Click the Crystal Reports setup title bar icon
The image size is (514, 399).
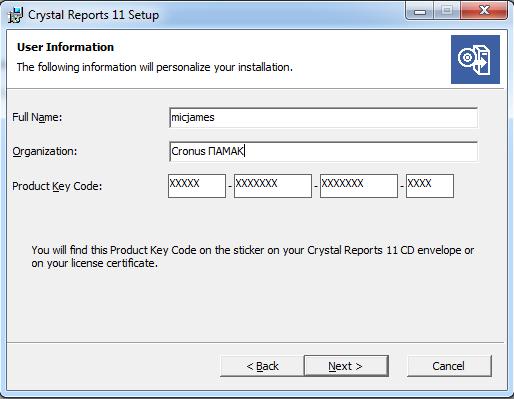(x=15, y=15)
